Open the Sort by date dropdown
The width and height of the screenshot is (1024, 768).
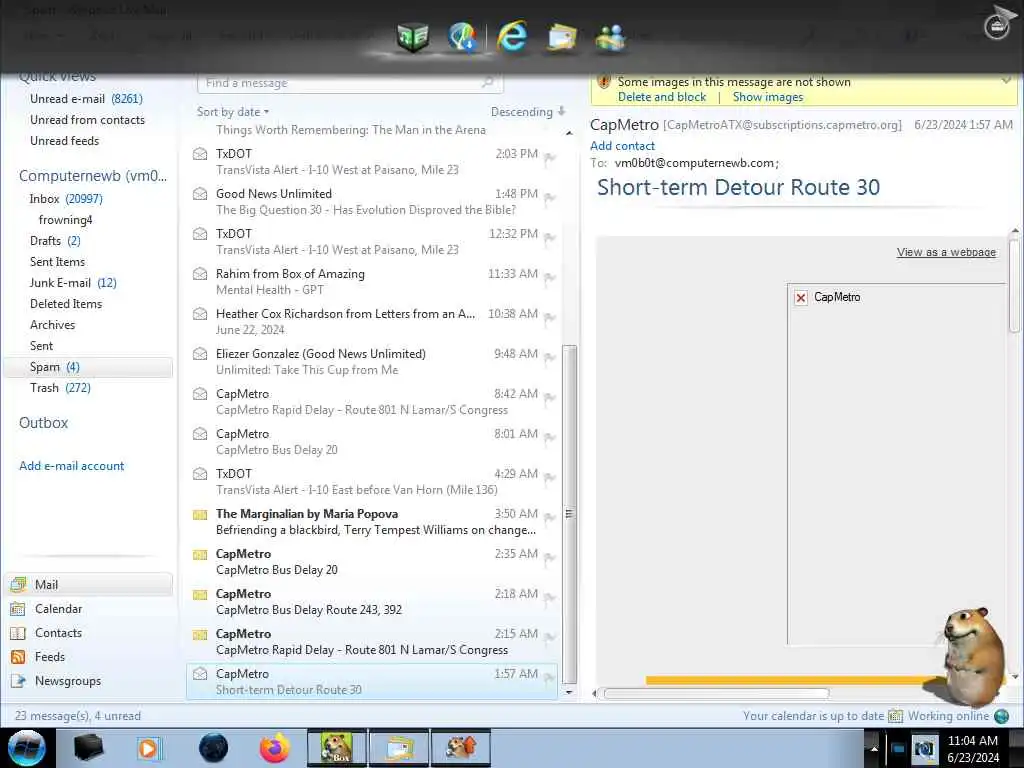pyautogui.click(x=232, y=112)
